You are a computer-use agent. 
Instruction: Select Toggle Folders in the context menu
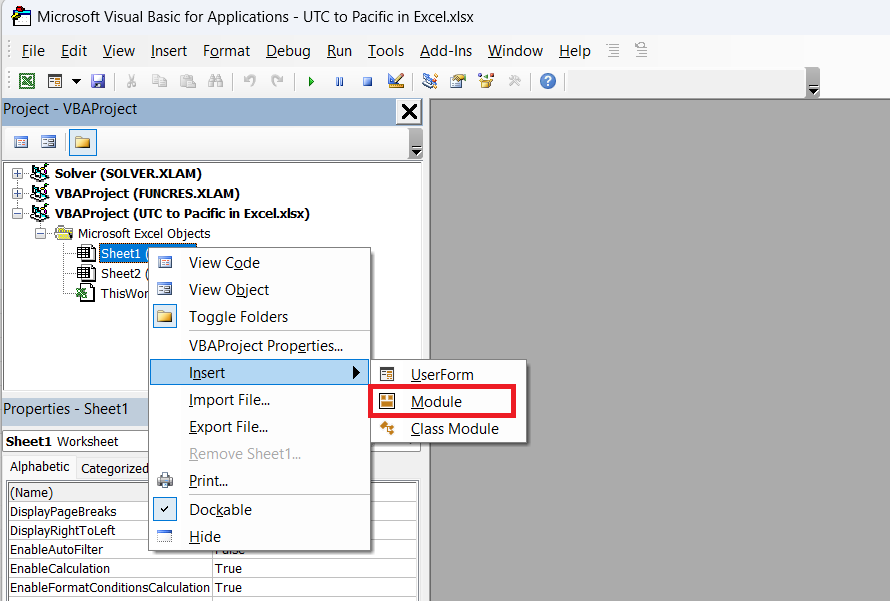(x=260, y=317)
